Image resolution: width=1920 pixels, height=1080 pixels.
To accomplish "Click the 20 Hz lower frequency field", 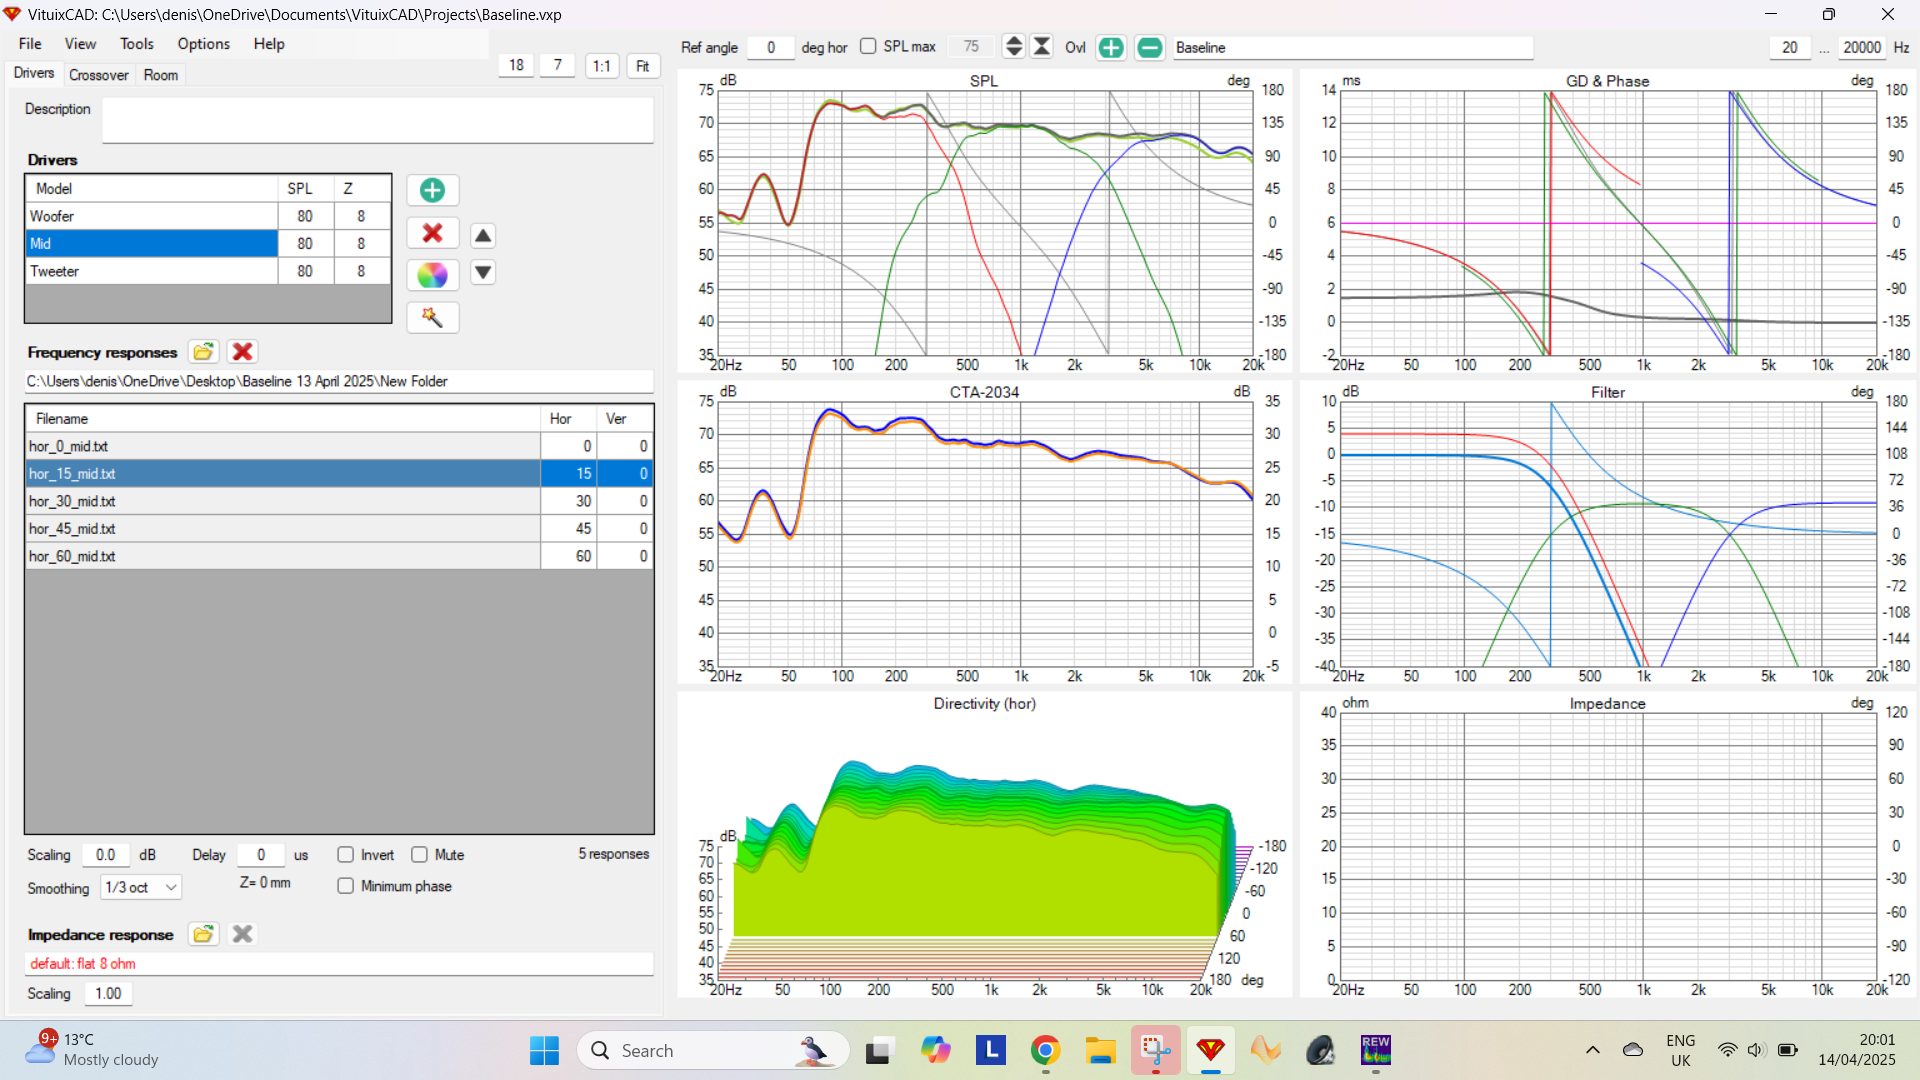I will 1789,47.
